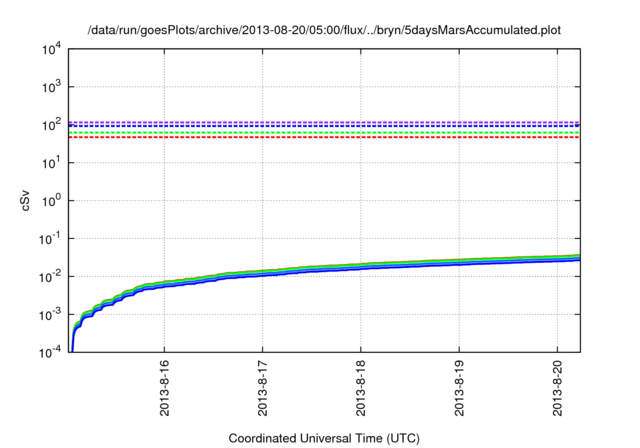Click the plot title file path text

click(x=324, y=30)
